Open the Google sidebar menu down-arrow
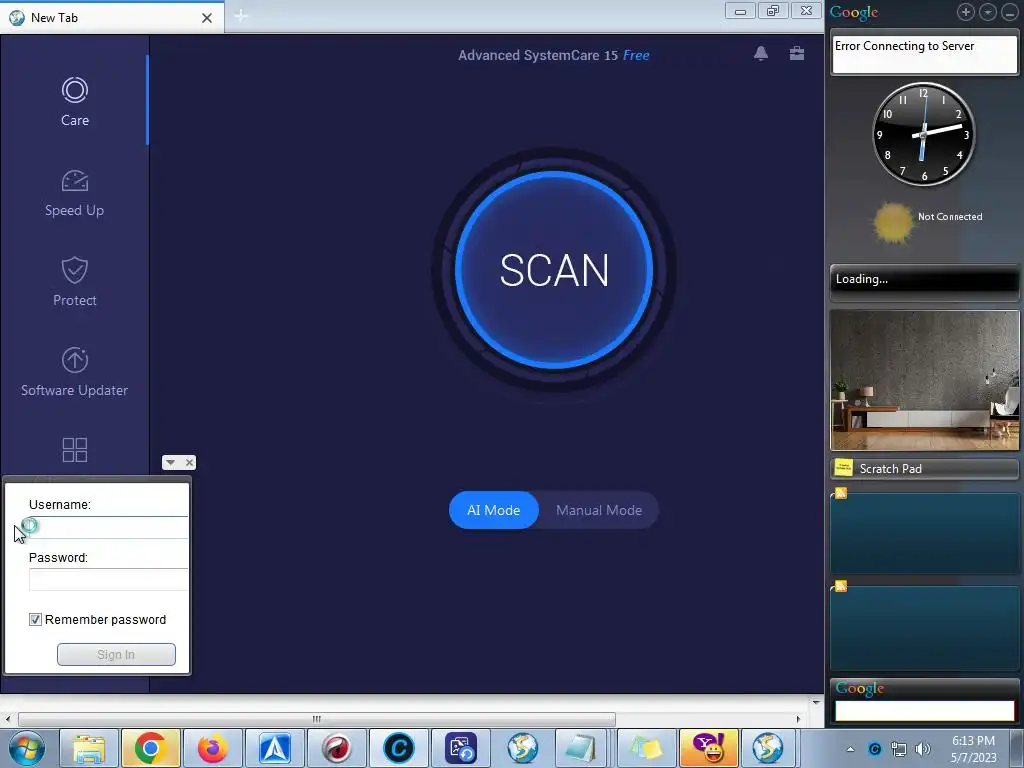1024x768 pixels. 987,12
